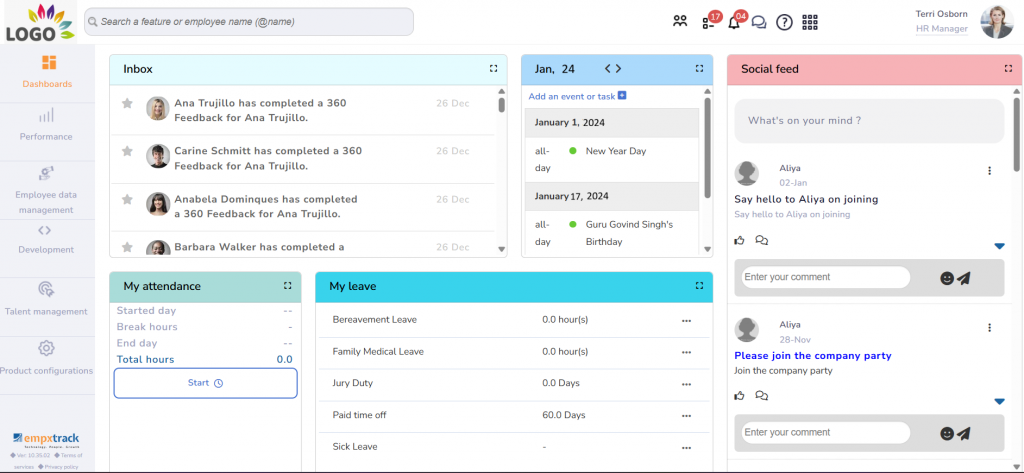Click the Start attendance button
Viewport: 1024px width, 473px height.
[206, 383]
